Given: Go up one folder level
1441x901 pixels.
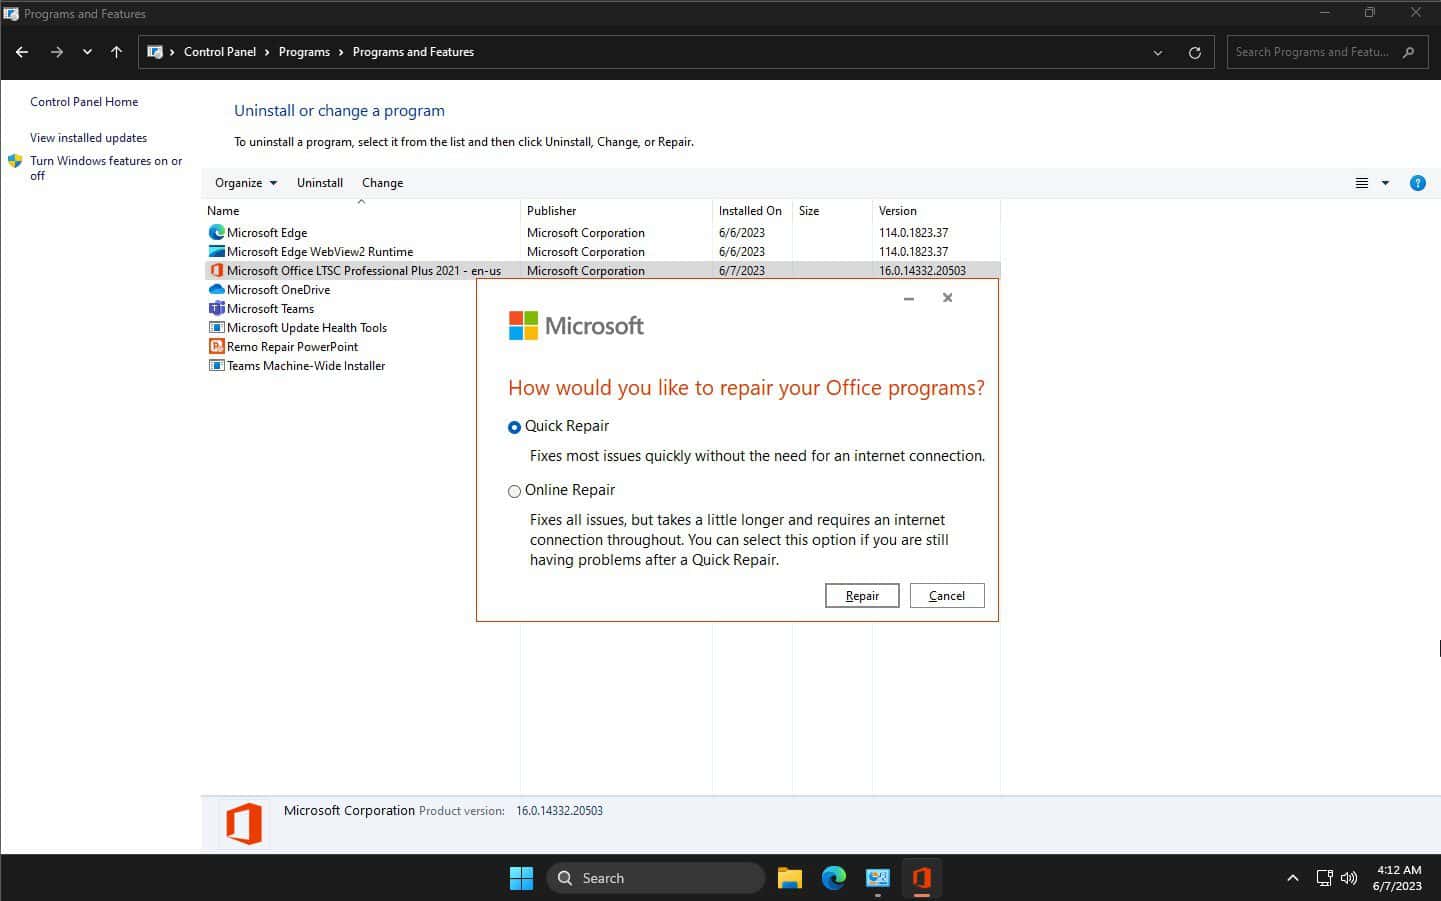Looking at the screenshot, I should coord(116,52).
